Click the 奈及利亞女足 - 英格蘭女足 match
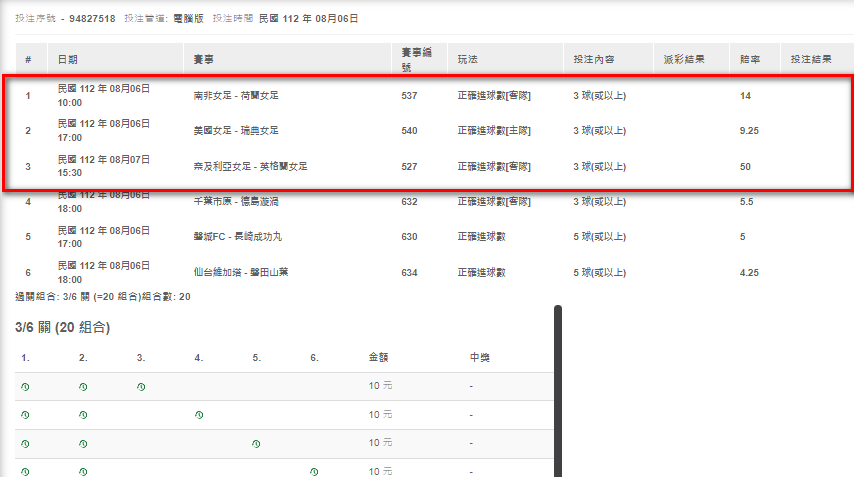 tap(250, 166)
